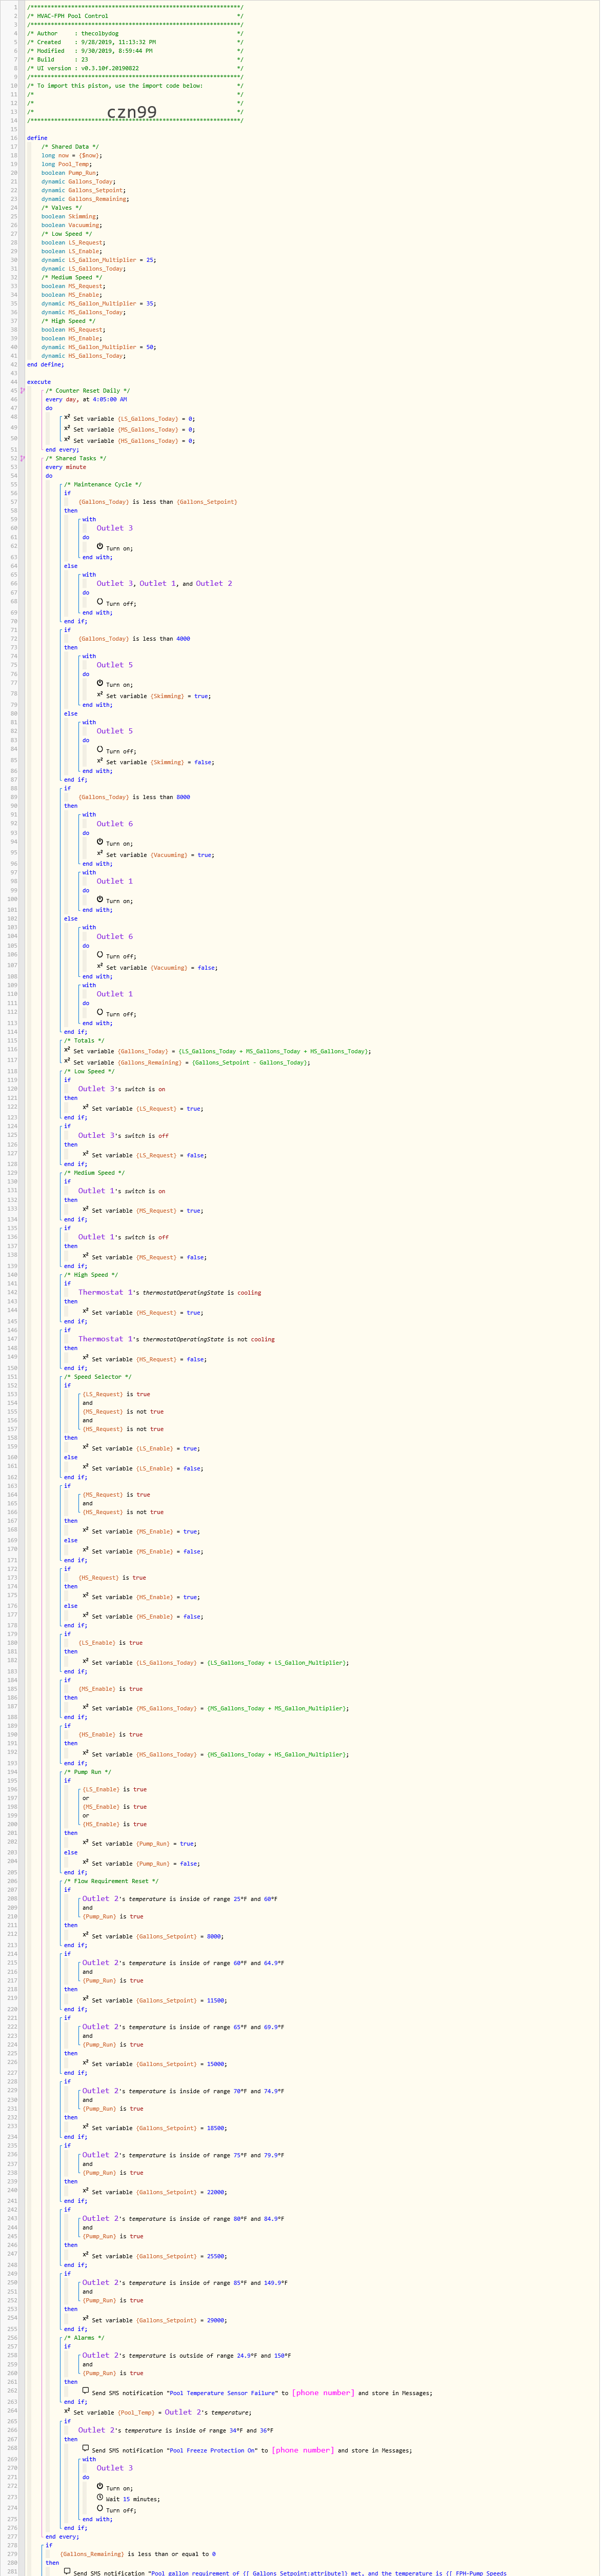Screen dimensions: 604x2576
Task: Click the Turn on icon on line 100 for Outlet 1
Action: (x=100, y=899)
